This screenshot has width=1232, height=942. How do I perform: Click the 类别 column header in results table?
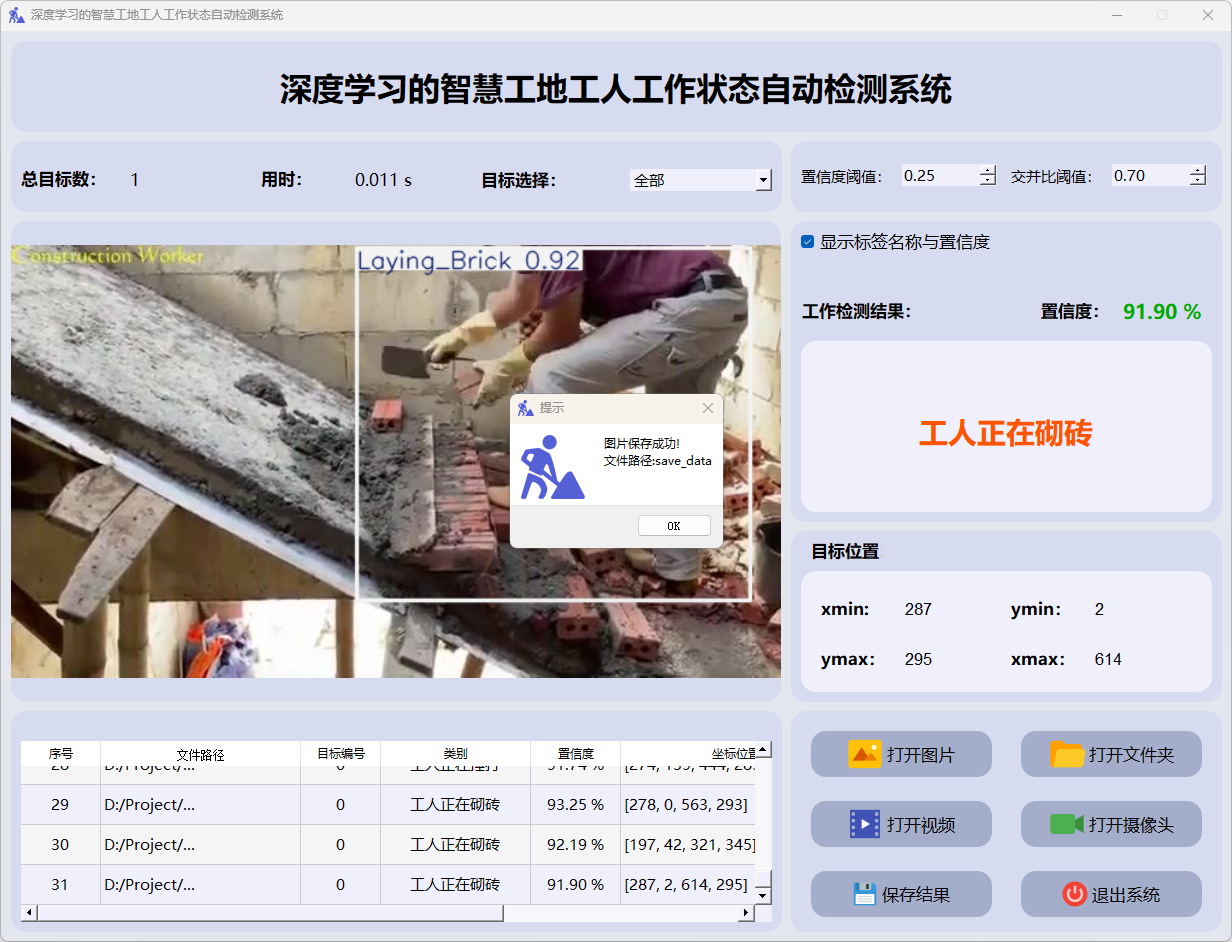coord(455,754)
